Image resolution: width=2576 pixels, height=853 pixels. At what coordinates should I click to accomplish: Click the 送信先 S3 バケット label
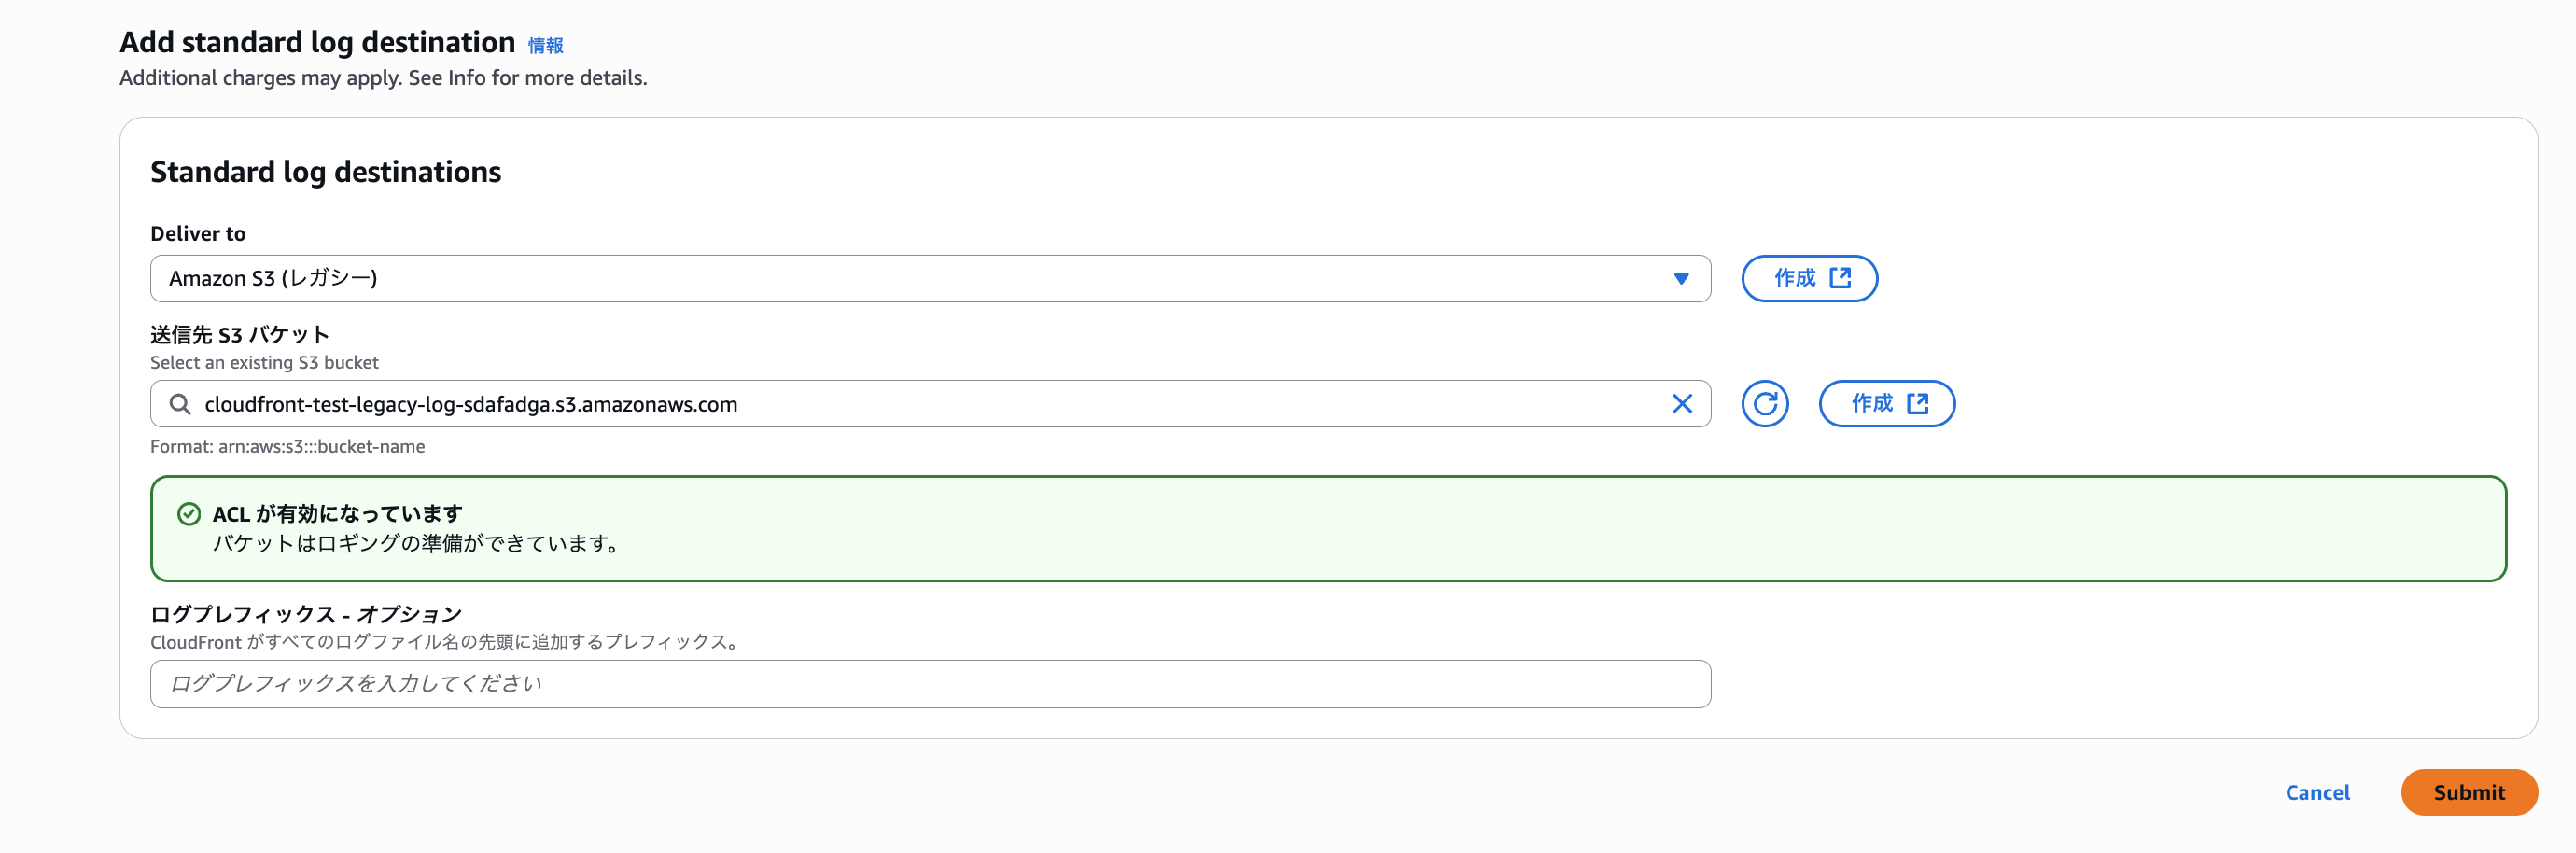[x=240, y=334]
